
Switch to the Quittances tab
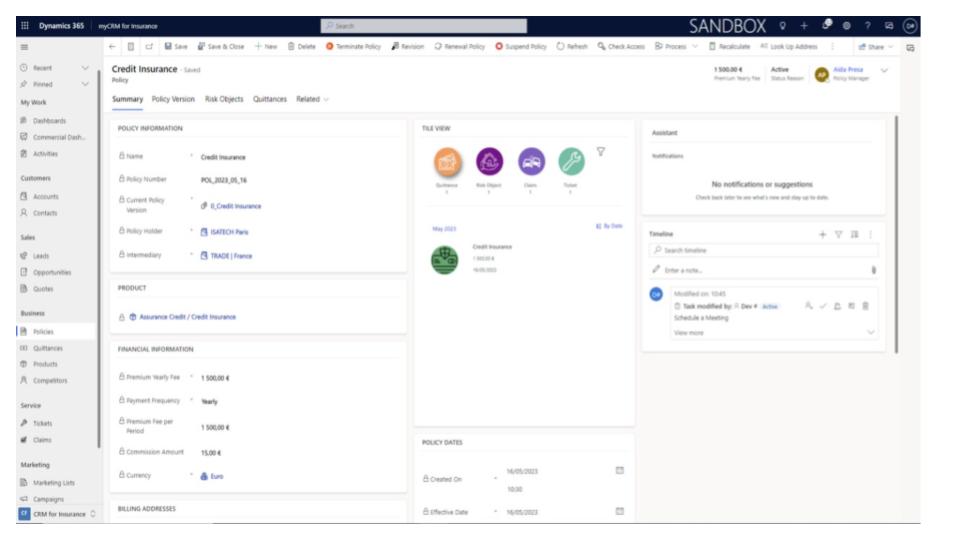coord(270,99)
